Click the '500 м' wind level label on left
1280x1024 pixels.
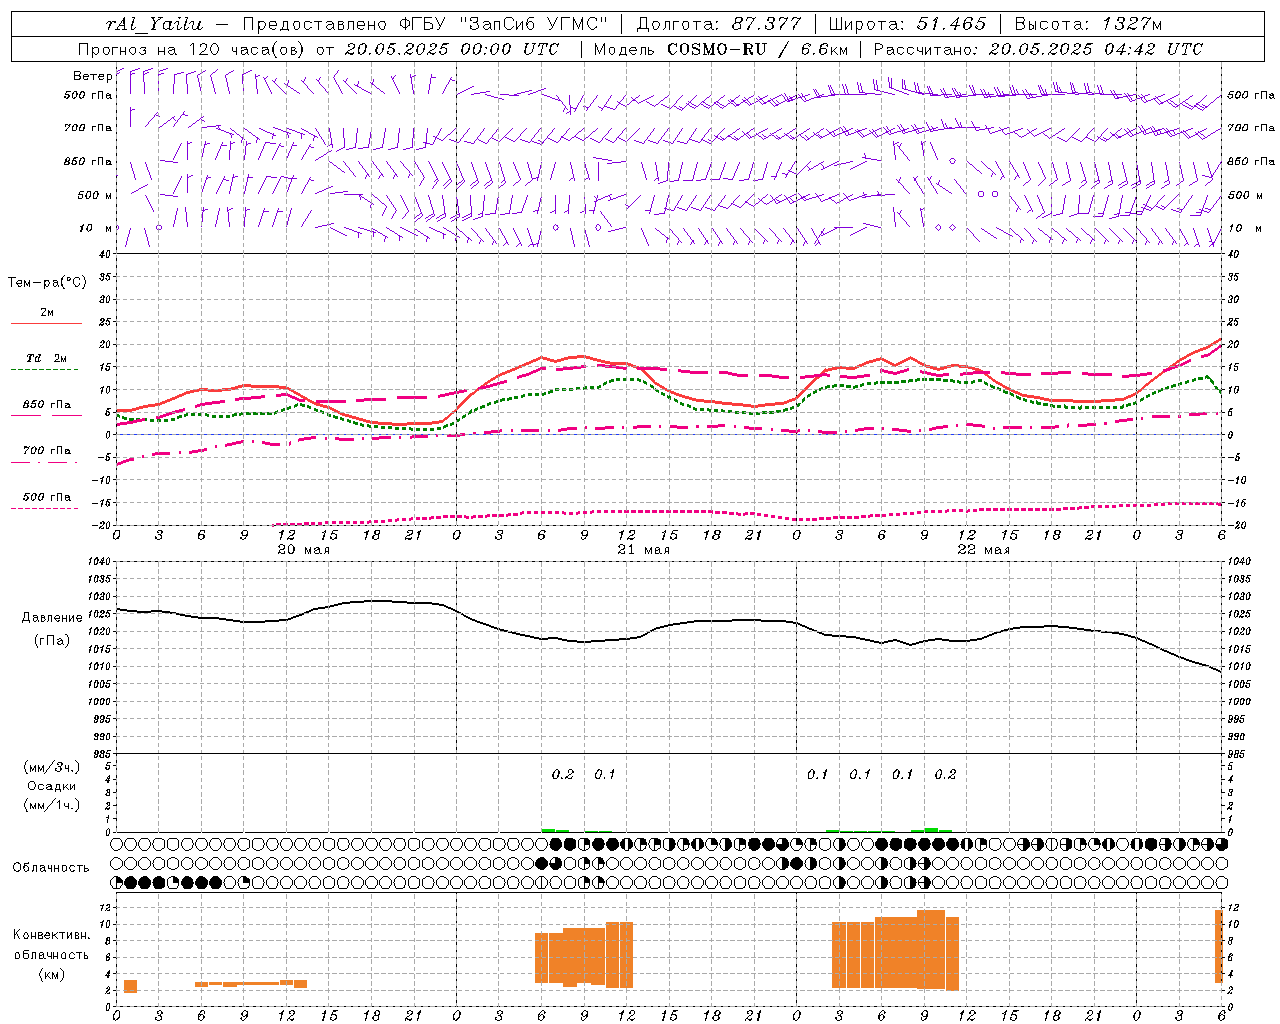pos(95,196)
